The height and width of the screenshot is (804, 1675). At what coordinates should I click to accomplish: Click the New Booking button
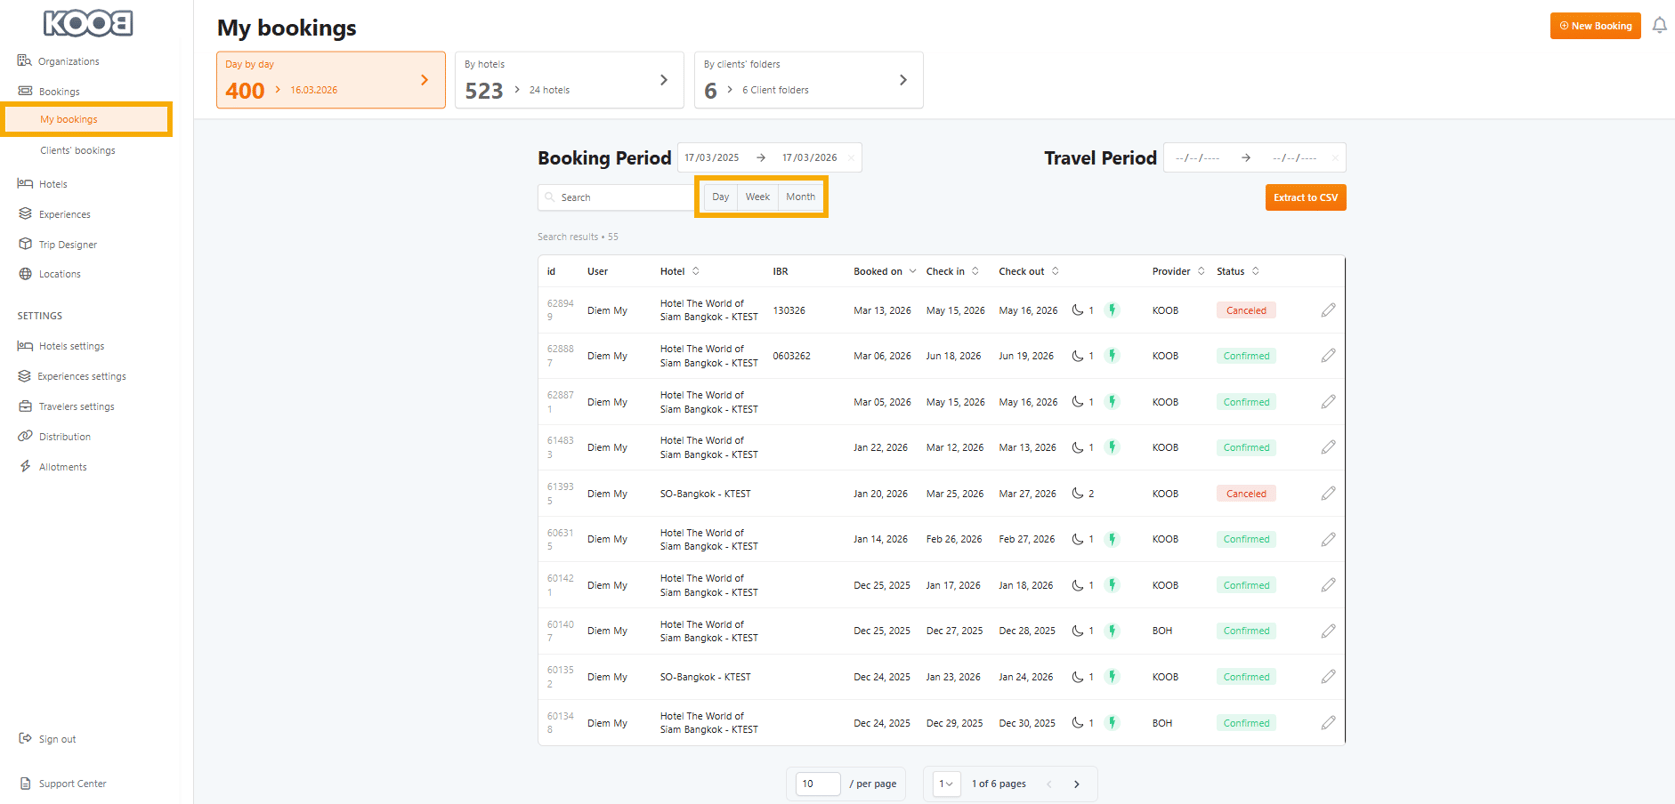click(x=1595, y=26)
